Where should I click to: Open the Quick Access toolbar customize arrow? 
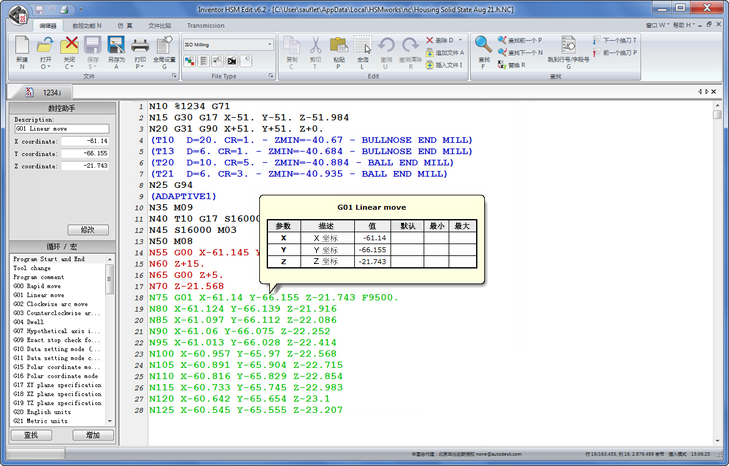click(80, 9)
